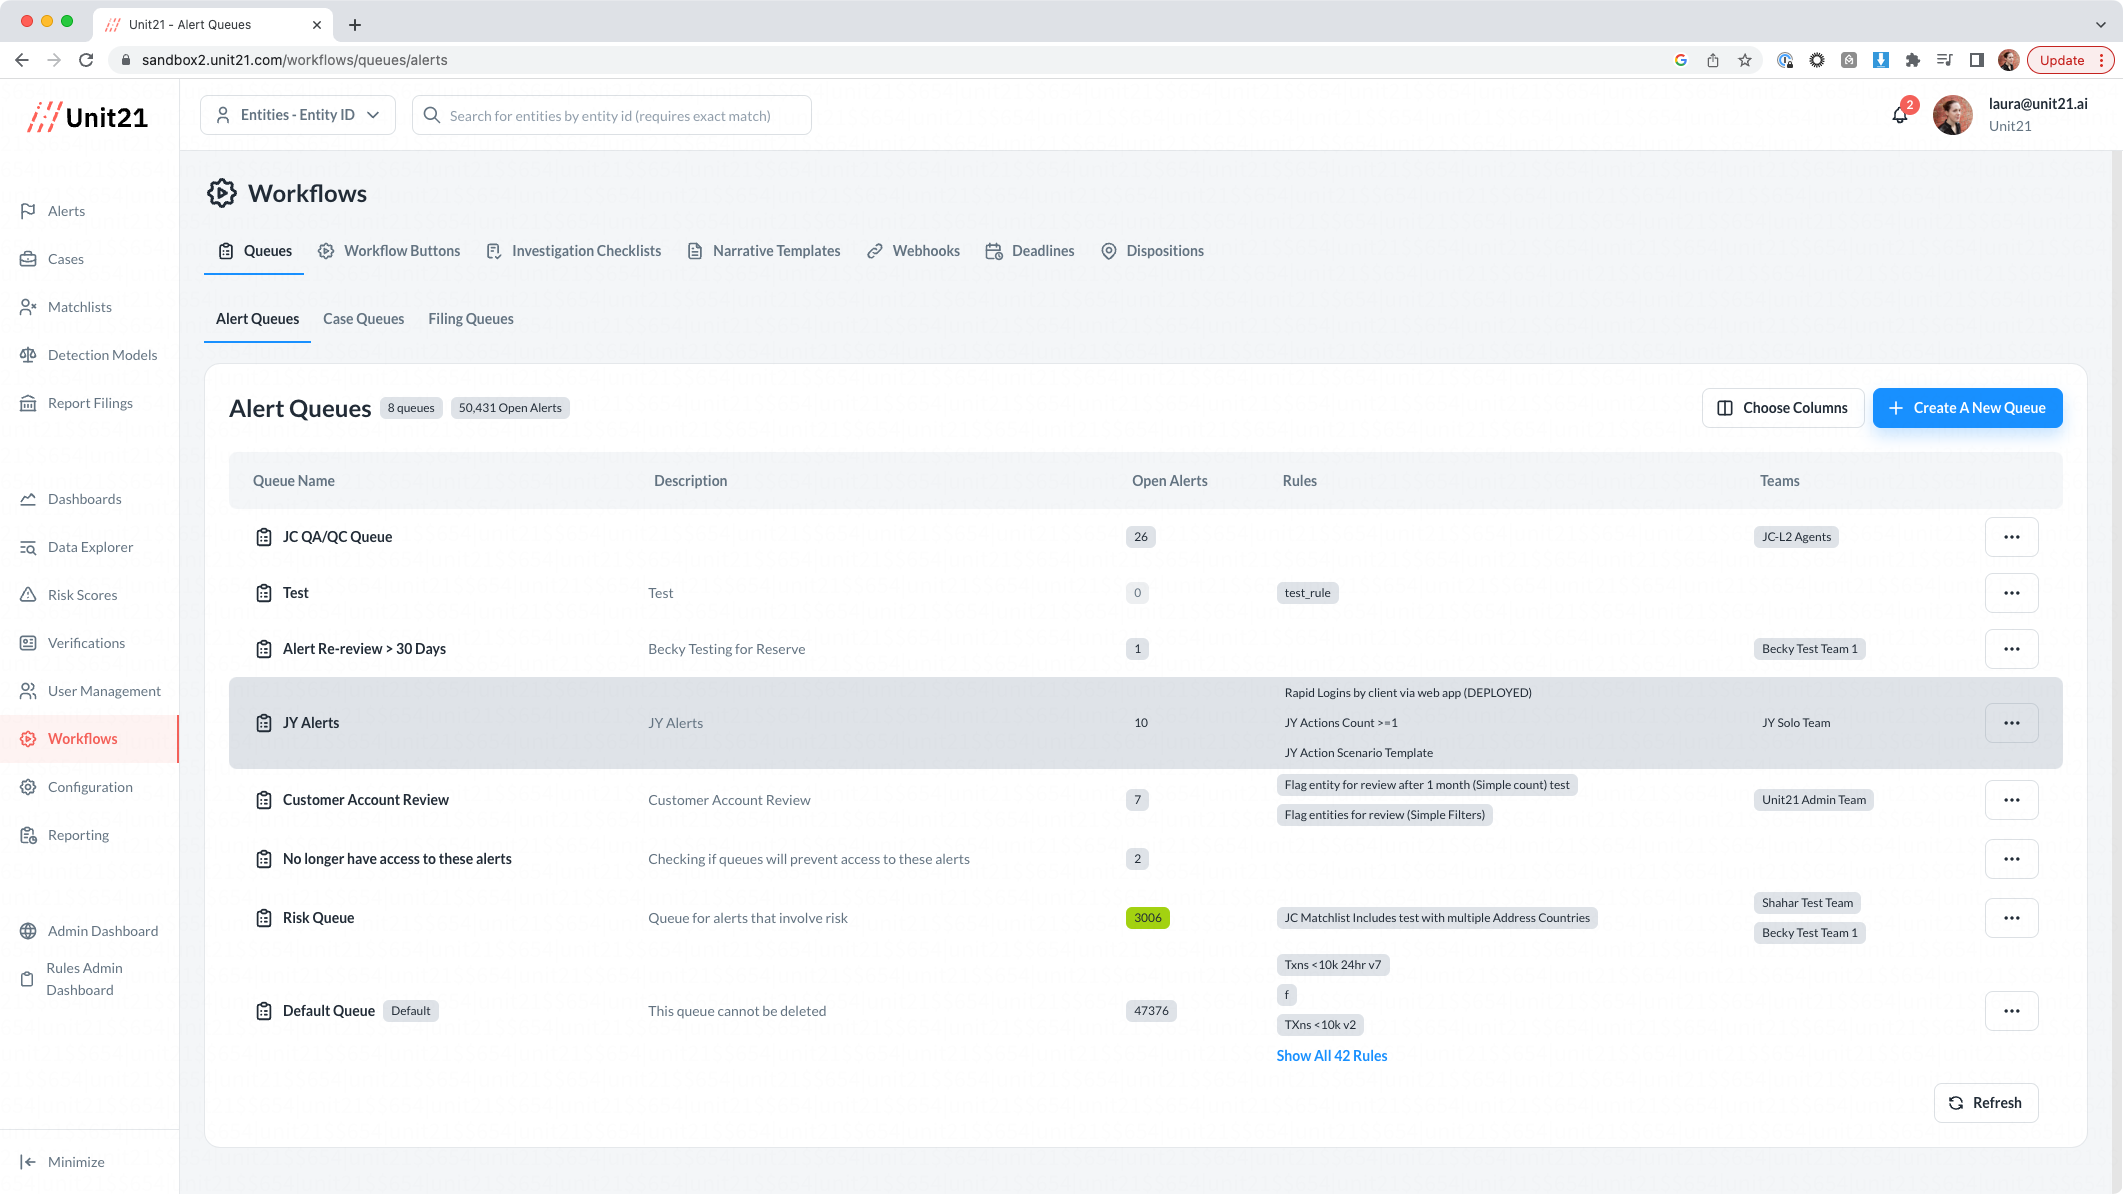Open Detection Models from the sidebar
The width and height of the screenshot is (2123, 1194).
tap(101, 355)
